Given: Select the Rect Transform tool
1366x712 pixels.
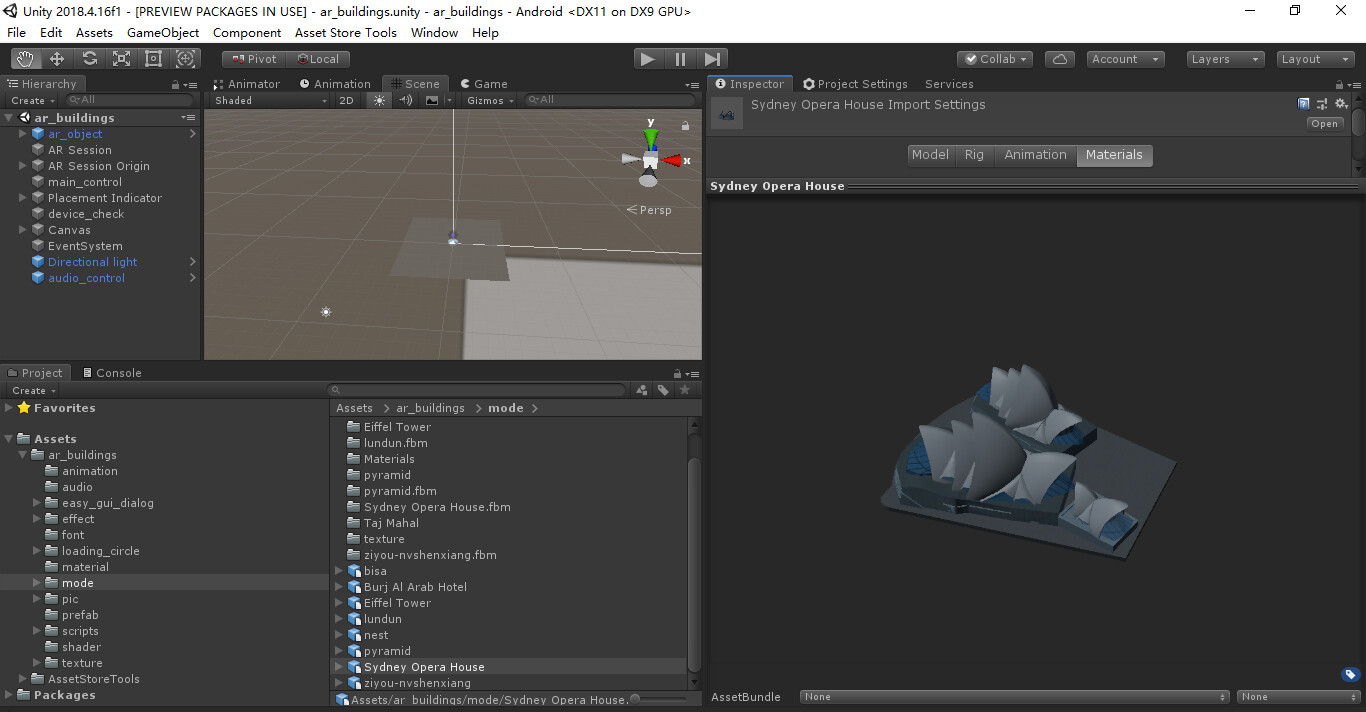Looking at the screenshot, I should 153,59.
